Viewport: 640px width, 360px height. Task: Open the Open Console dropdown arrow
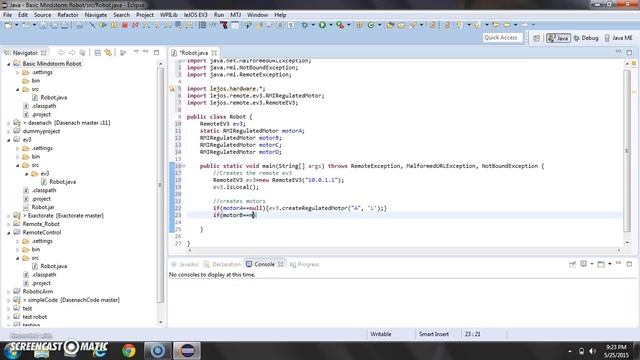coord(609,264)
